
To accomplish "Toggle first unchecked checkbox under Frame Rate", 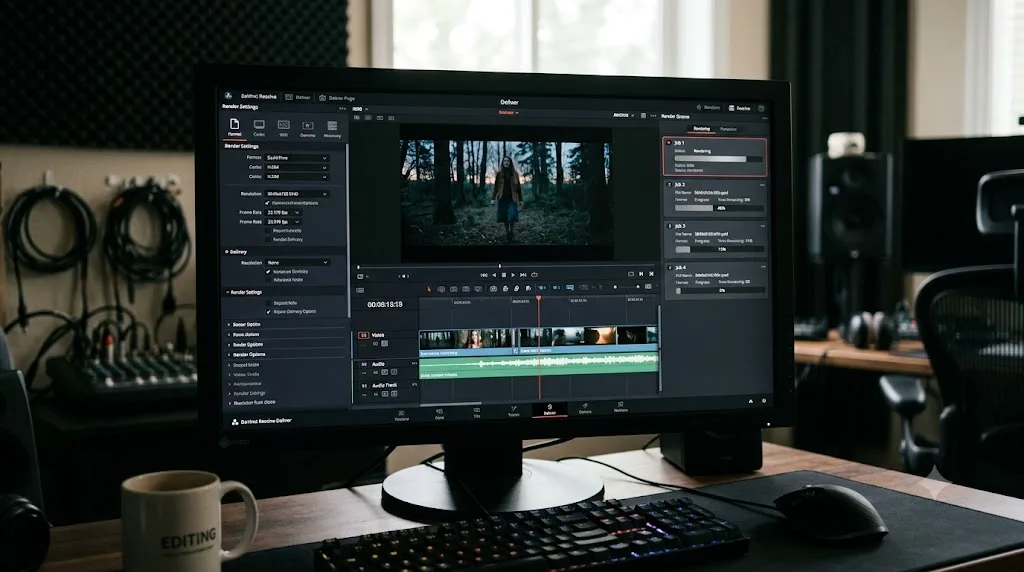I will pos(268,230).
